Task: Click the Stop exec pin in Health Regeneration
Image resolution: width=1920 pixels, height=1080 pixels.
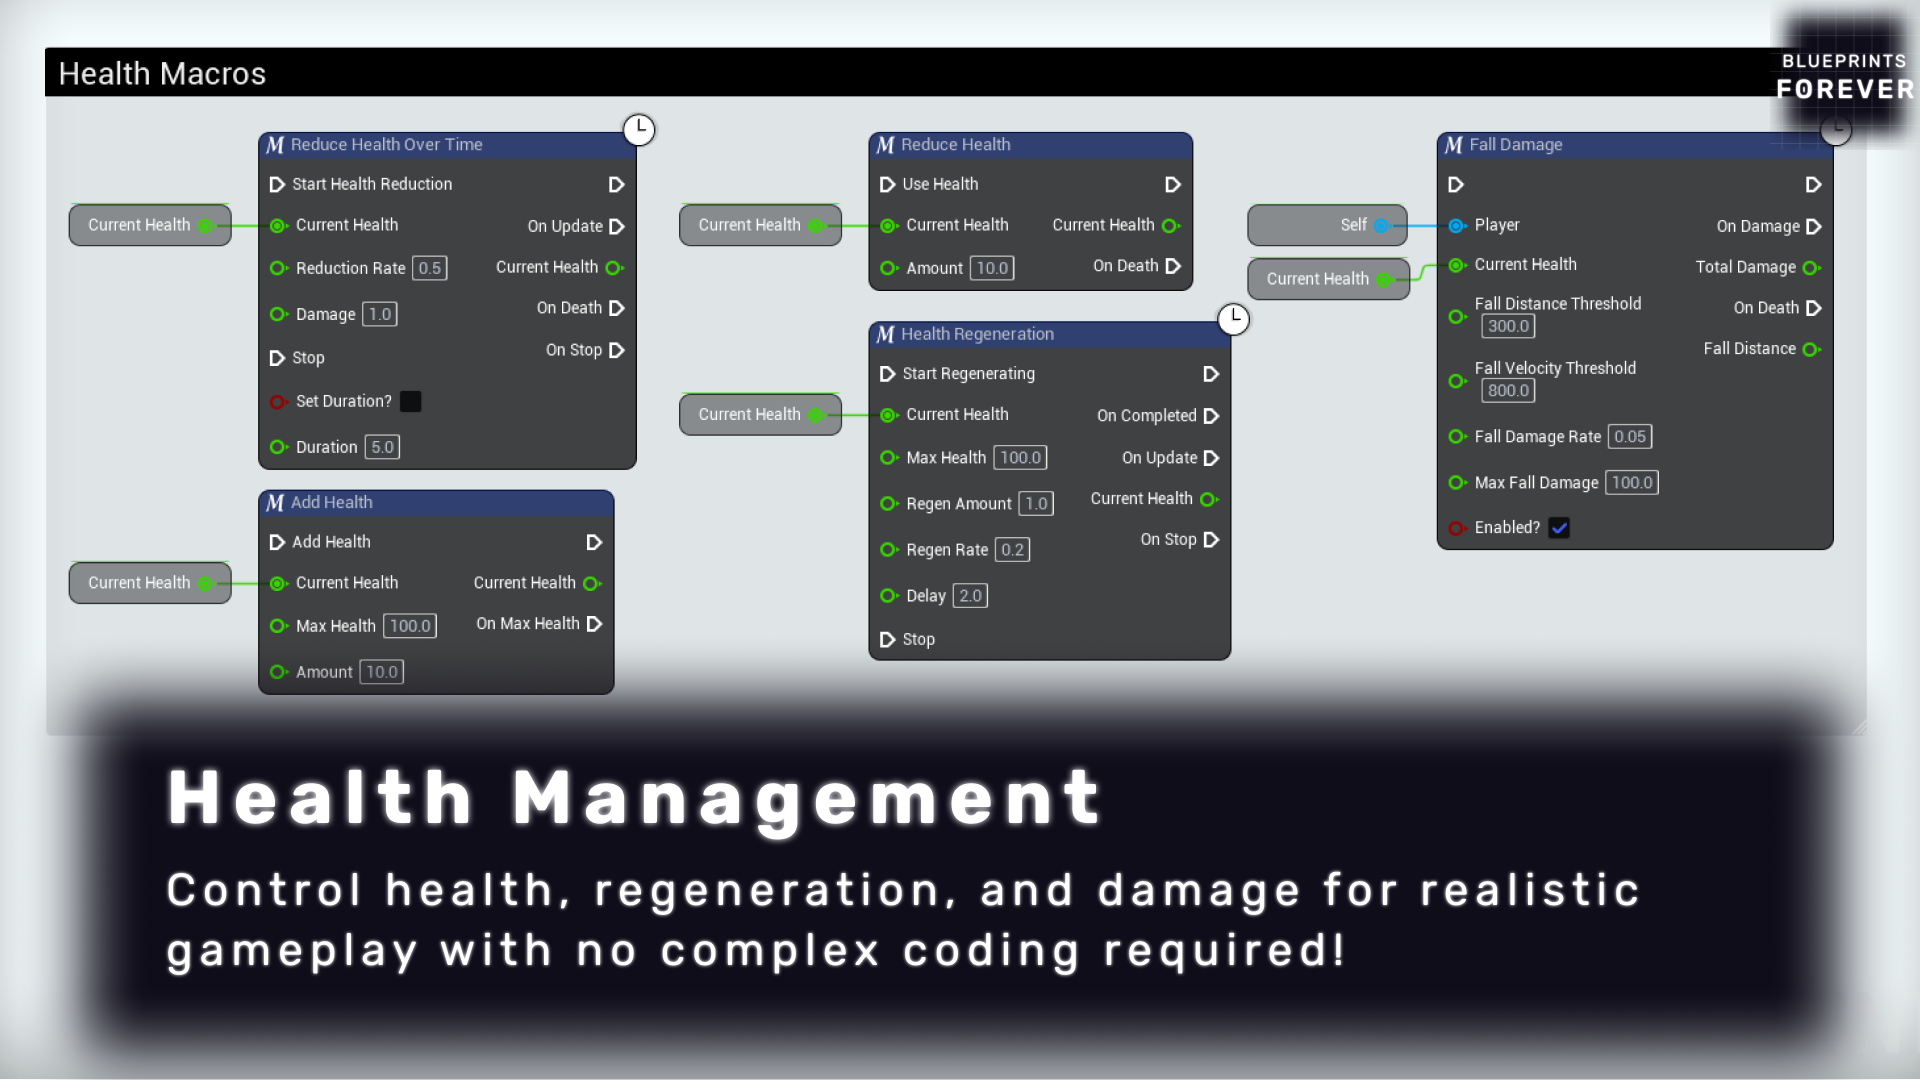Action: (x=887, y=639)
